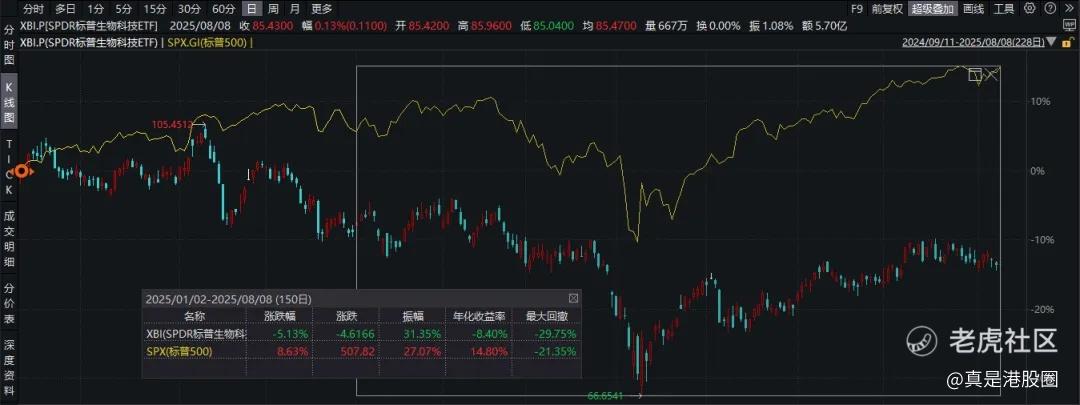Click the 振幅 column header
This screenshot has width=1080, height=405.
[x=413, y=316]
